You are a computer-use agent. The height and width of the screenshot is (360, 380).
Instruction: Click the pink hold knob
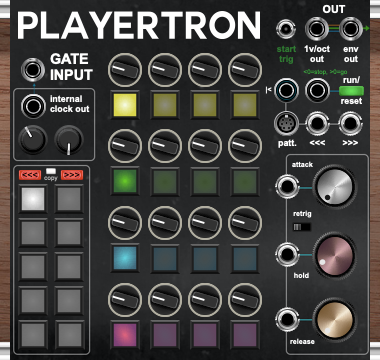click(x=334, y=256)
